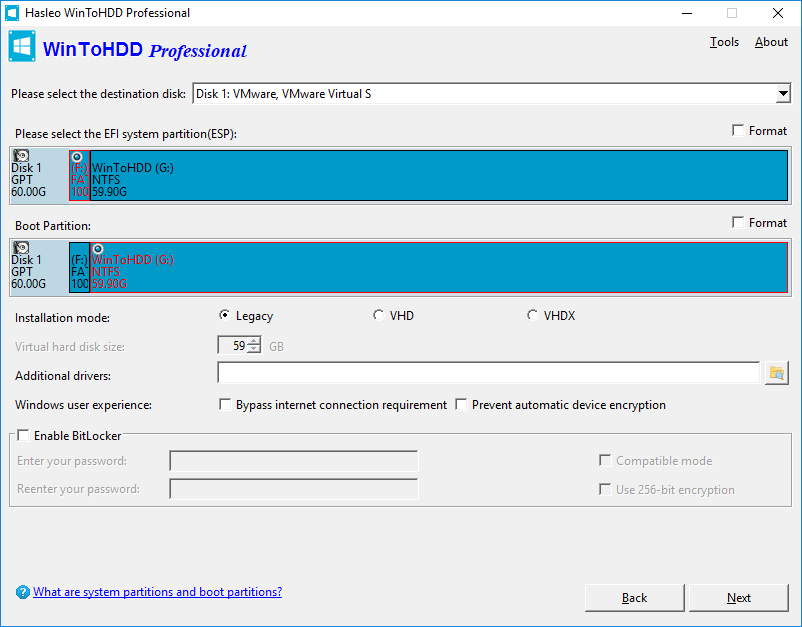Click the Next button
This screenshot has width=802, height=627.
(x=739, y=598)
